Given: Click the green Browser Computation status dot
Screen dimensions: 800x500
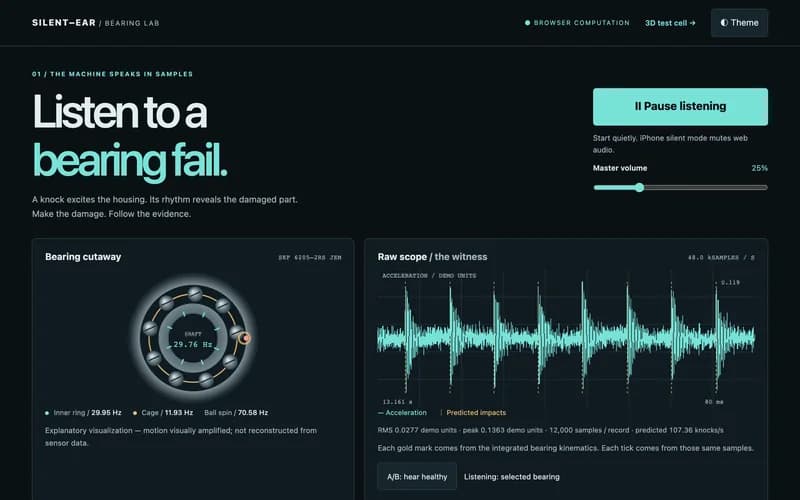Looking at the screenshot, I should tap(528, 23).
